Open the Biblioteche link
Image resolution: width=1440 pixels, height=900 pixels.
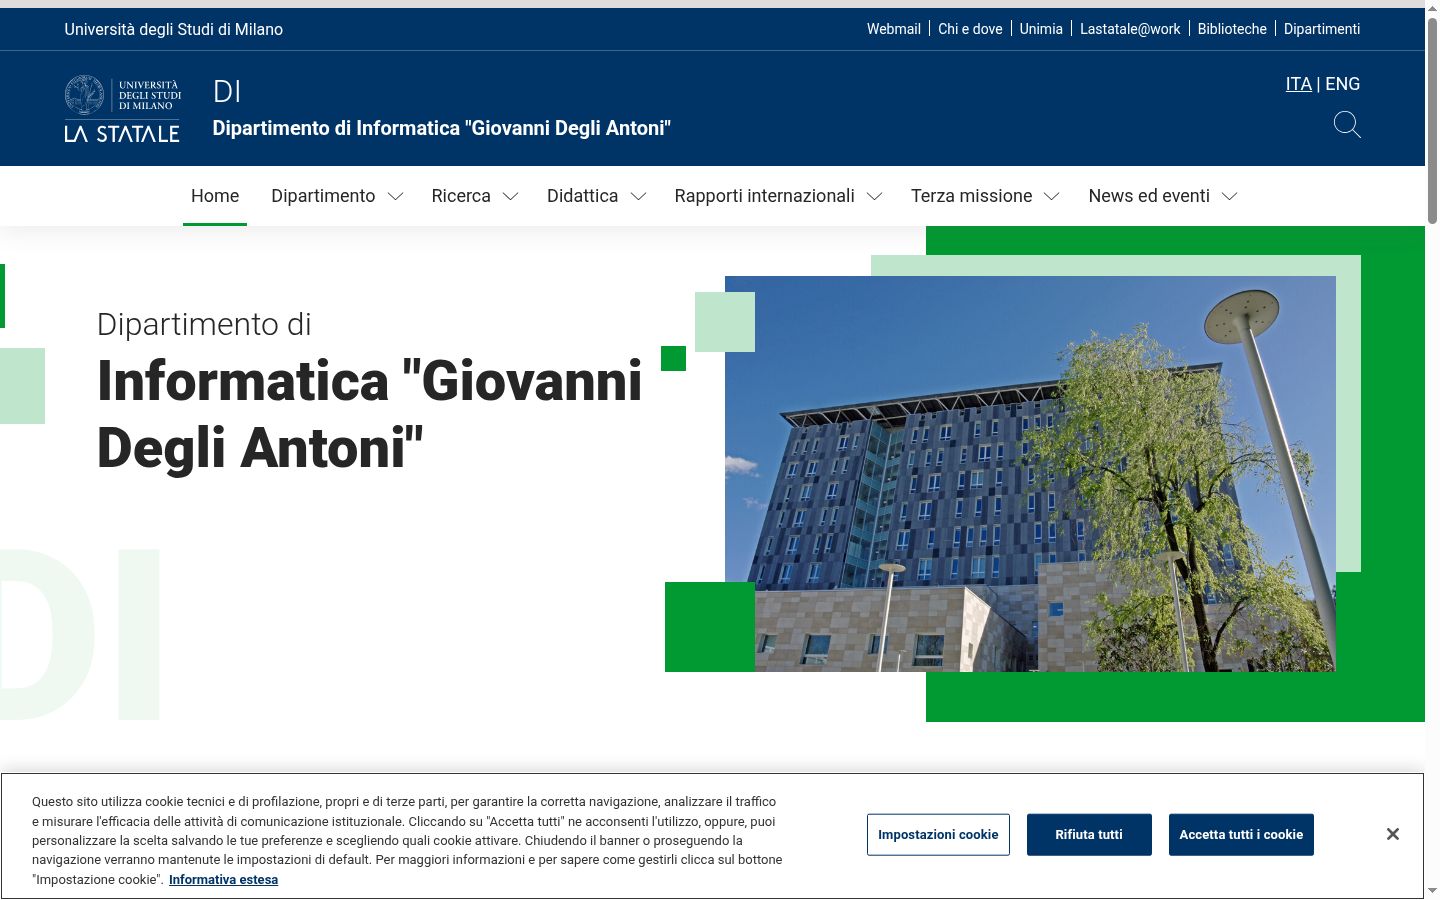pos(1232,29)
